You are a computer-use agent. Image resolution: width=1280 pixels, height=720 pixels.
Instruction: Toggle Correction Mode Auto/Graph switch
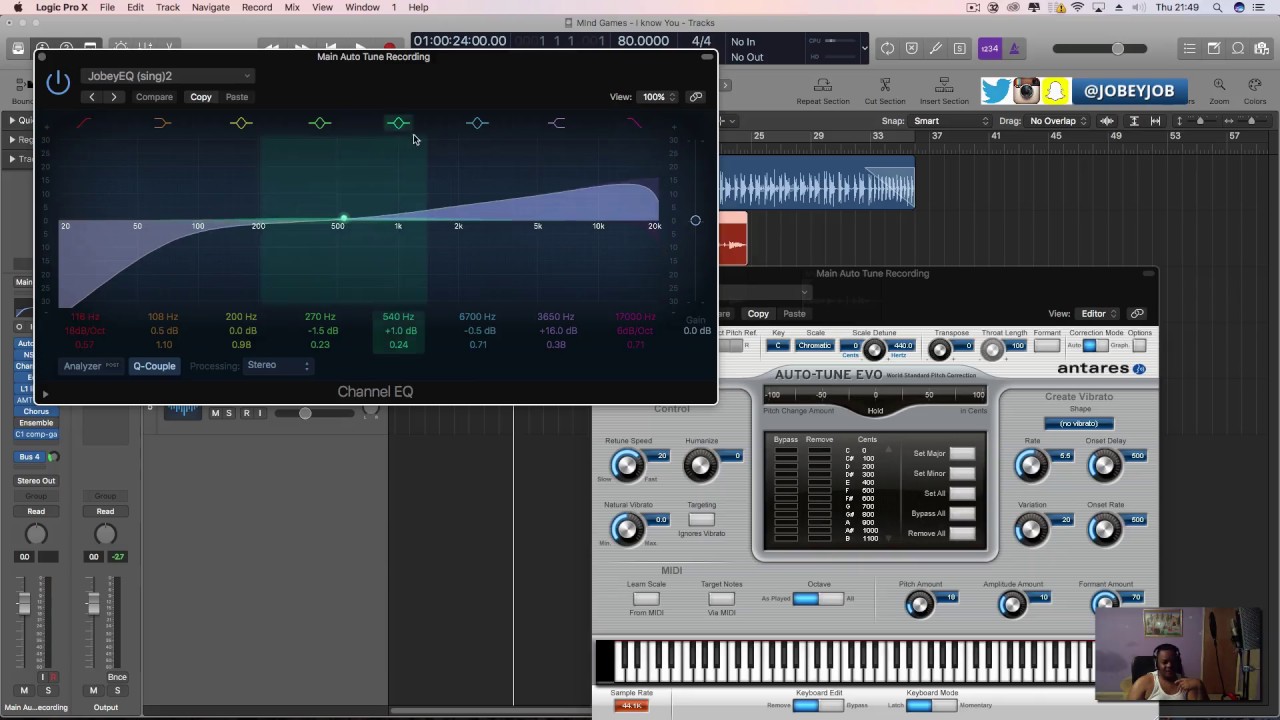tap(1096, 346)
